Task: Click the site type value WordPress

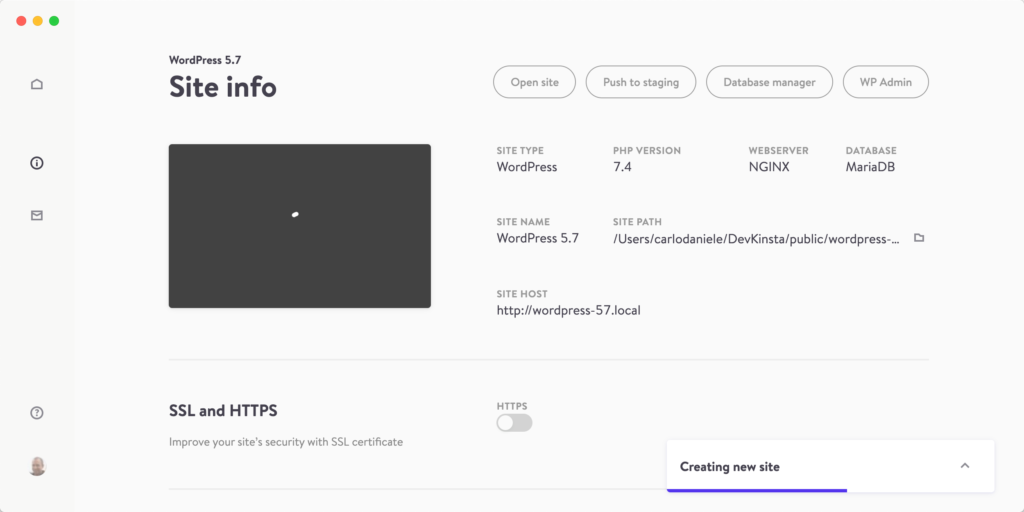Action: (527, 167)
